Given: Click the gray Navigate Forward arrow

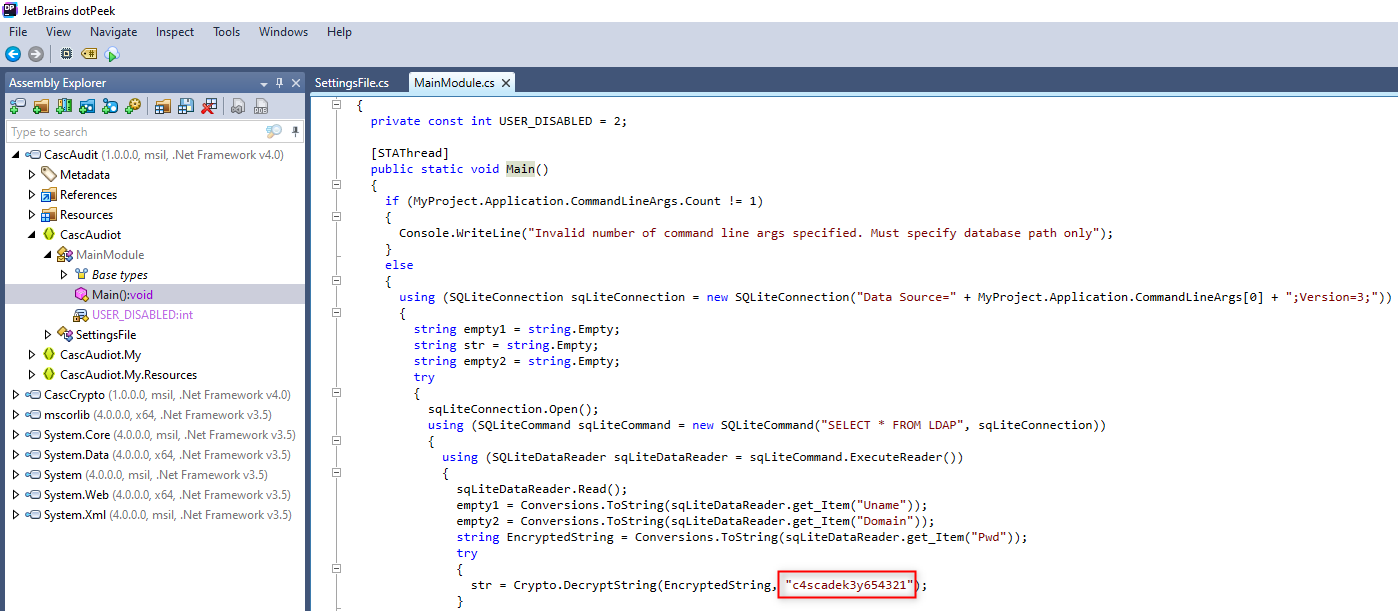Looking at the screenshot, I should (36, 54).
